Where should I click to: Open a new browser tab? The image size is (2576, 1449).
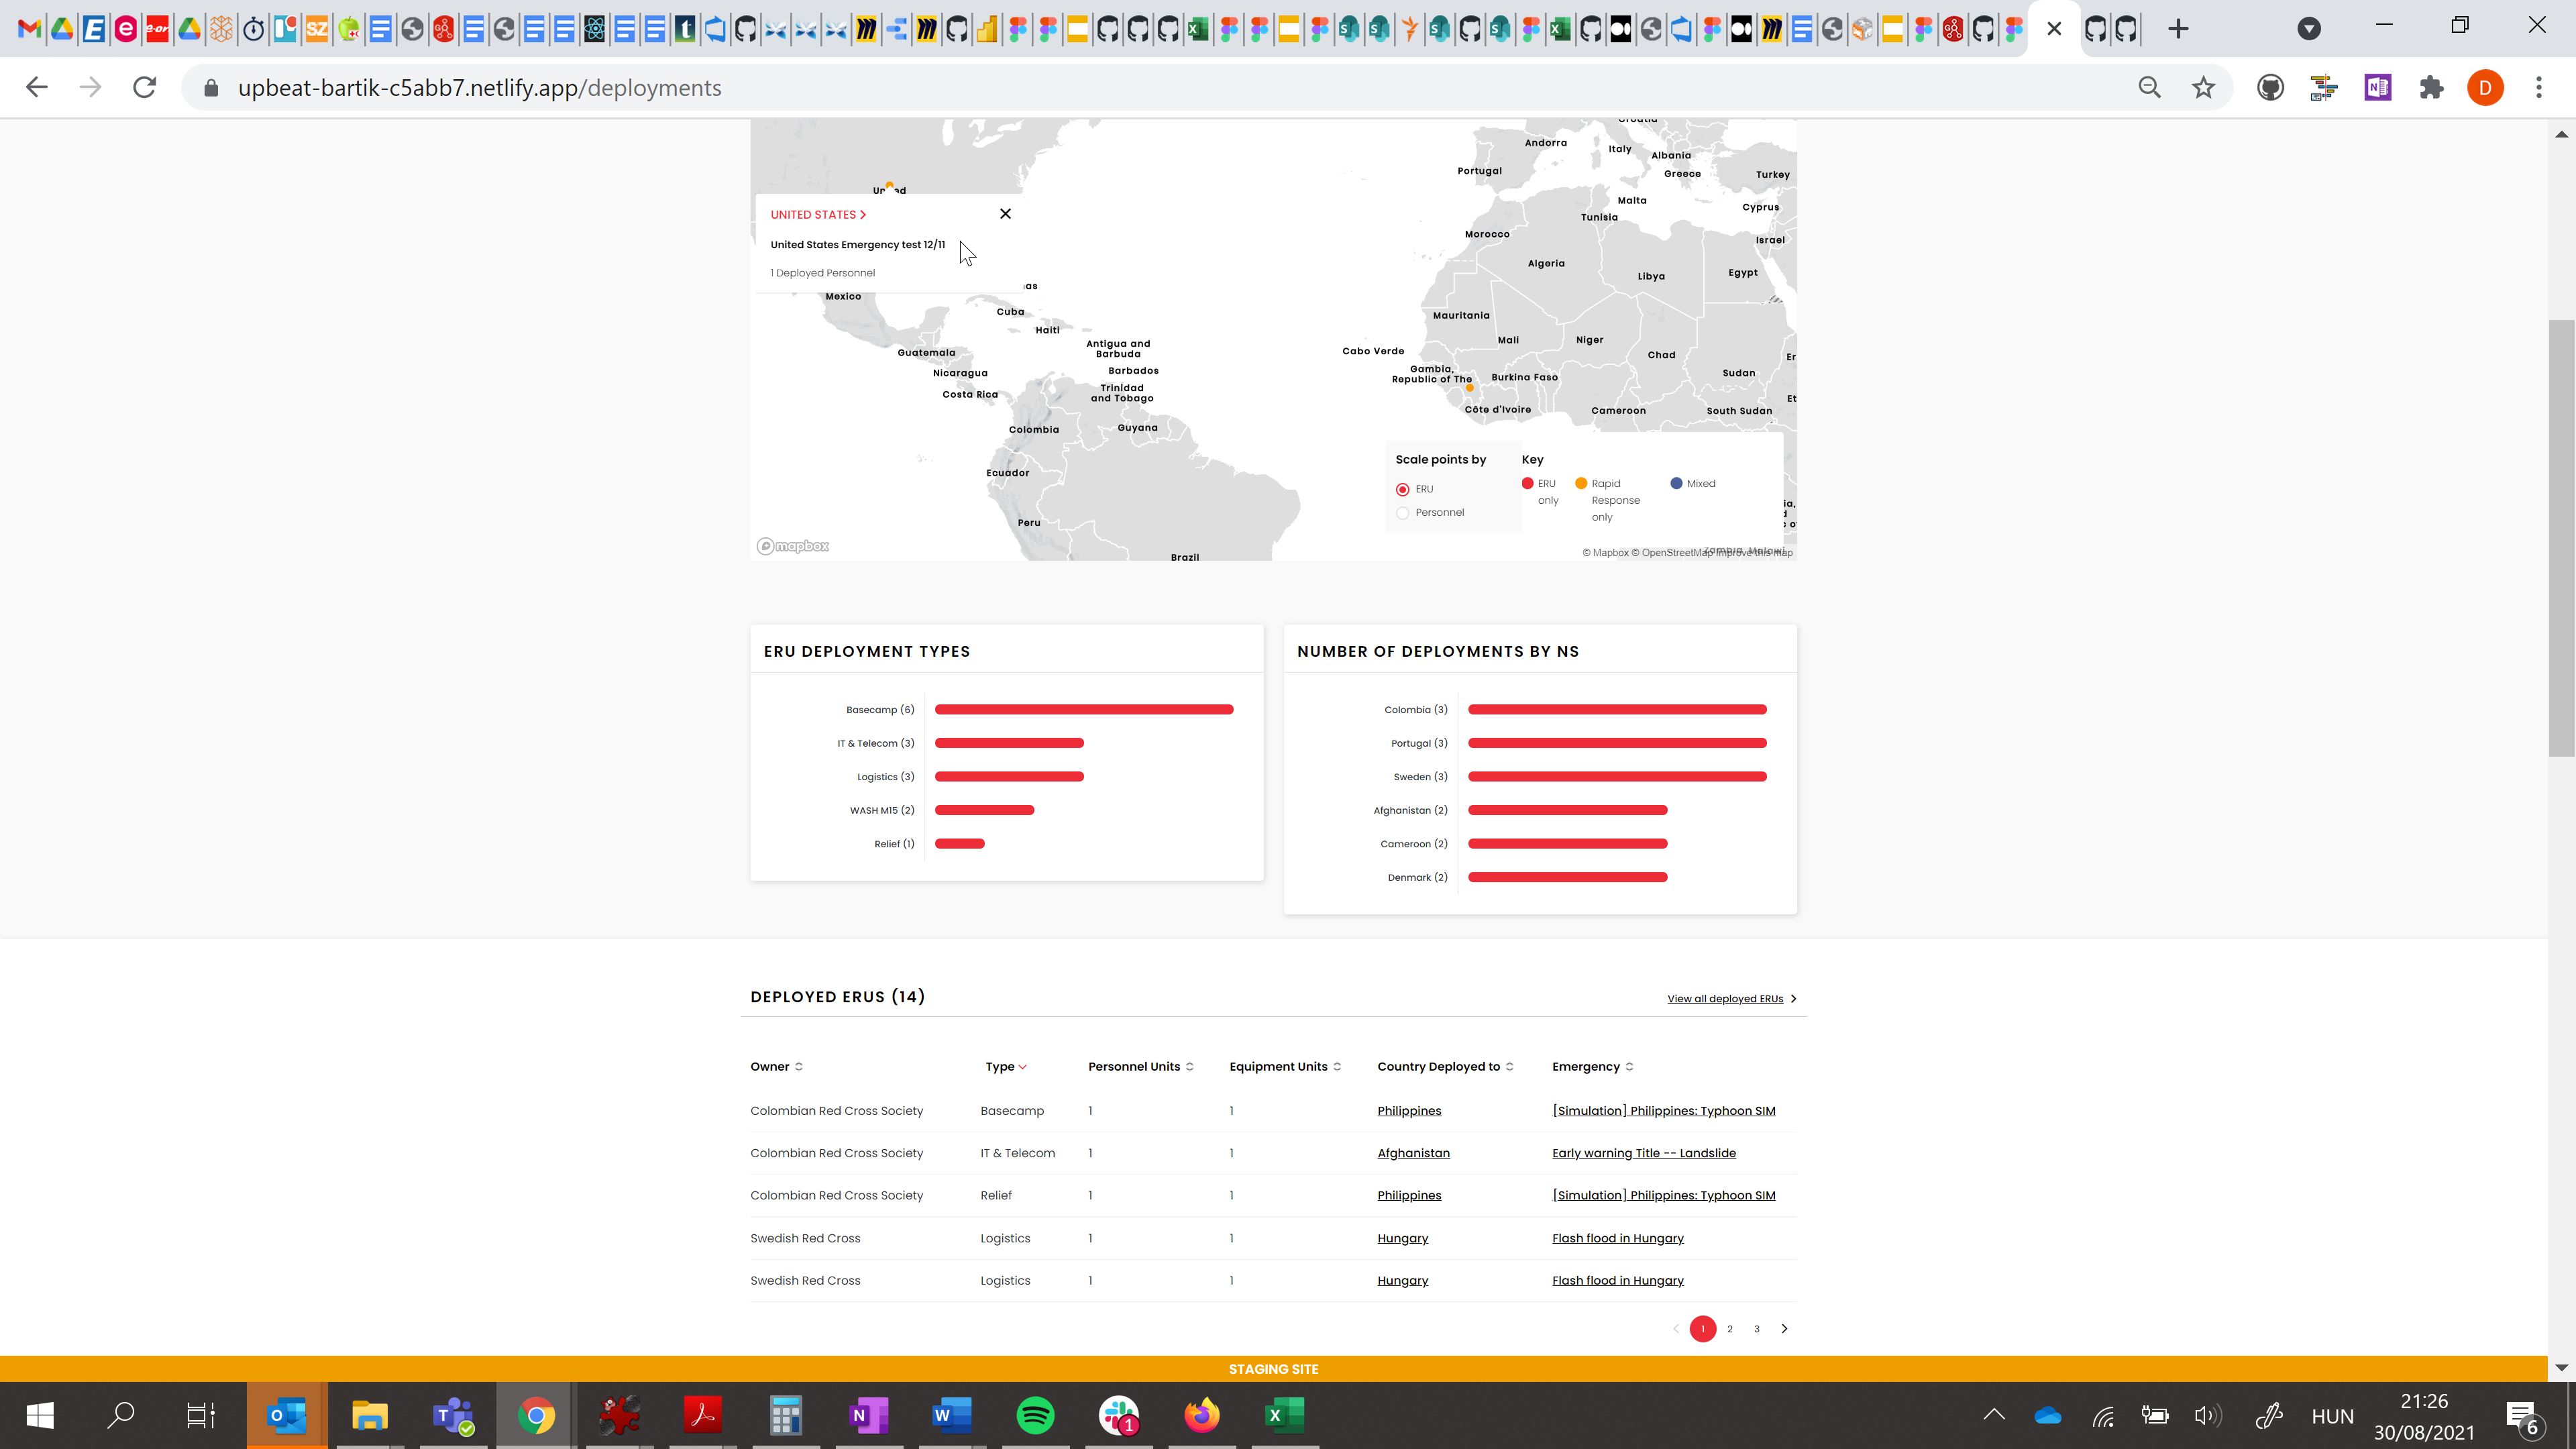point(2178,28)
